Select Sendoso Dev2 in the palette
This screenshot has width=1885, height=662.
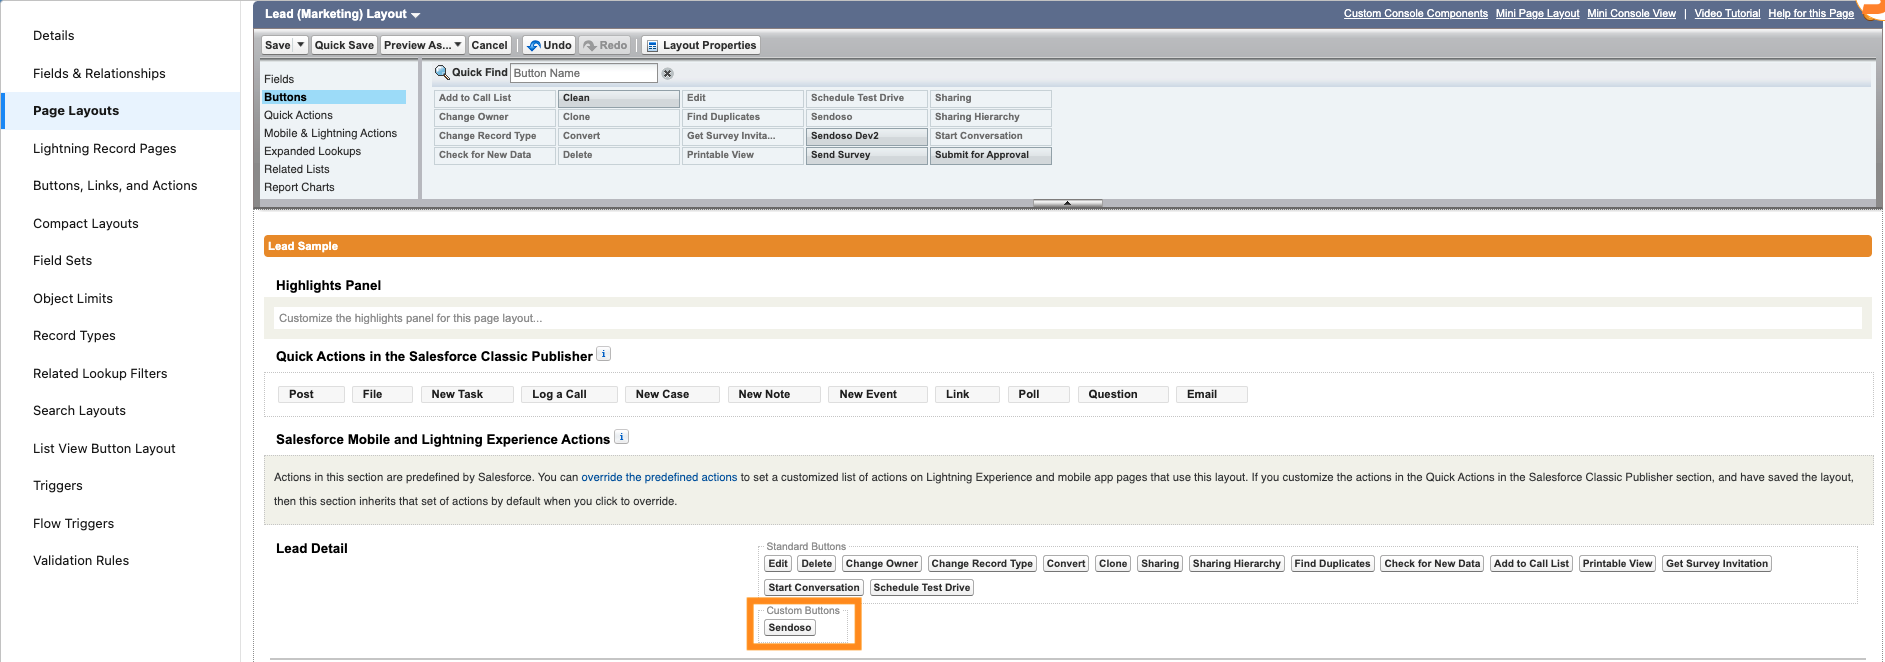866,136
